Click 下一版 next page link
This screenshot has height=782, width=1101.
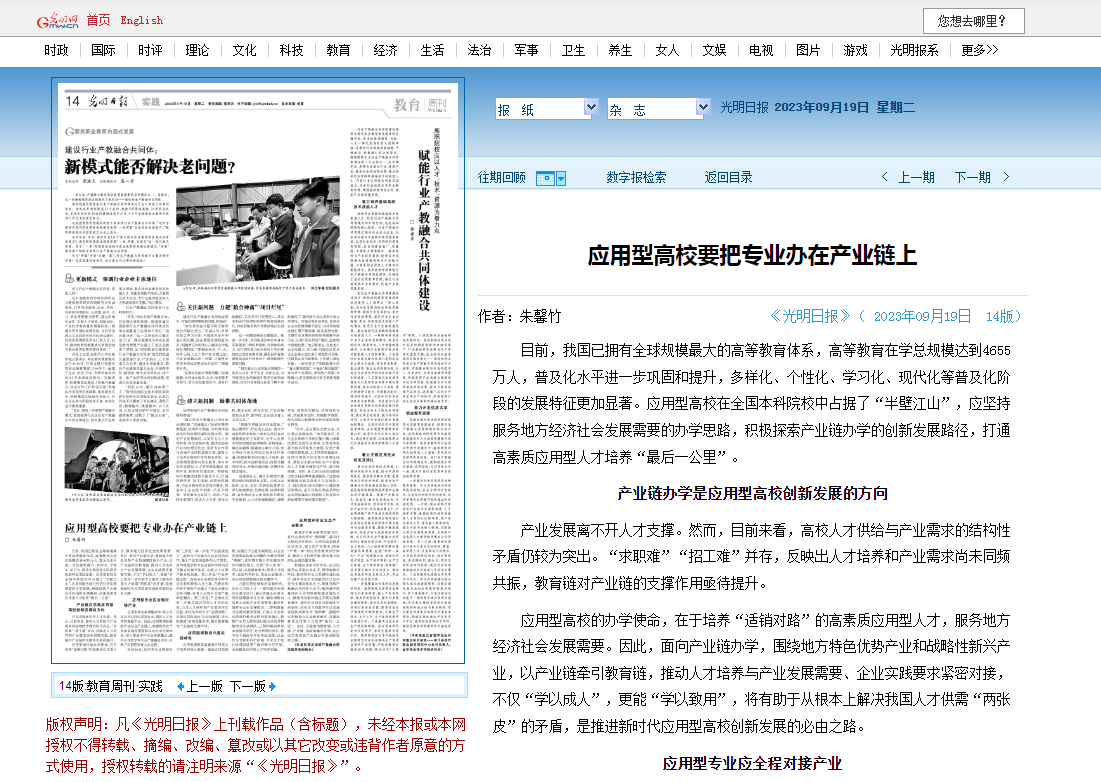248,687
